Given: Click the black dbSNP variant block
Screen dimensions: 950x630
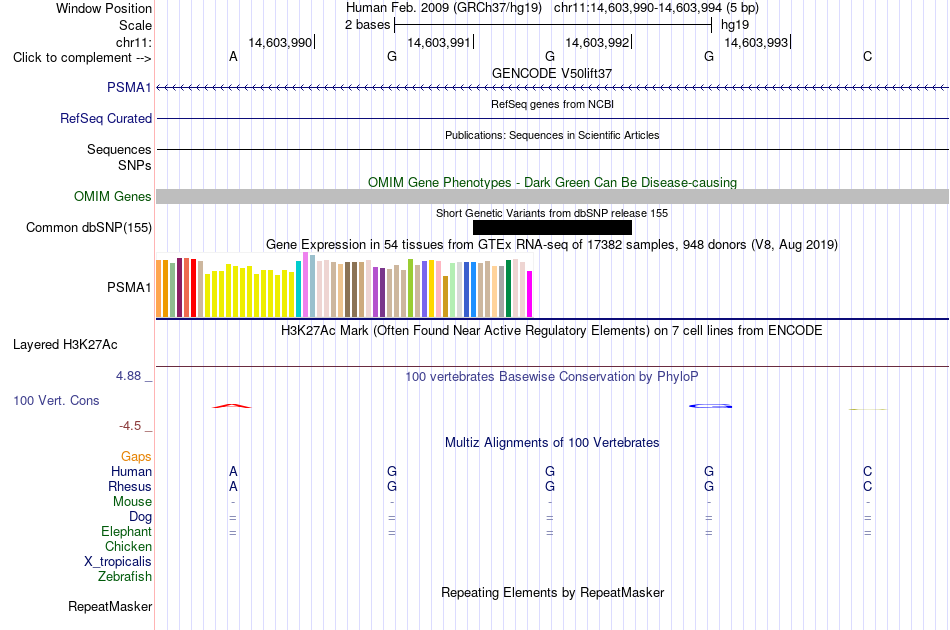Looking at the screenshot, I should (x=552, y=227).
